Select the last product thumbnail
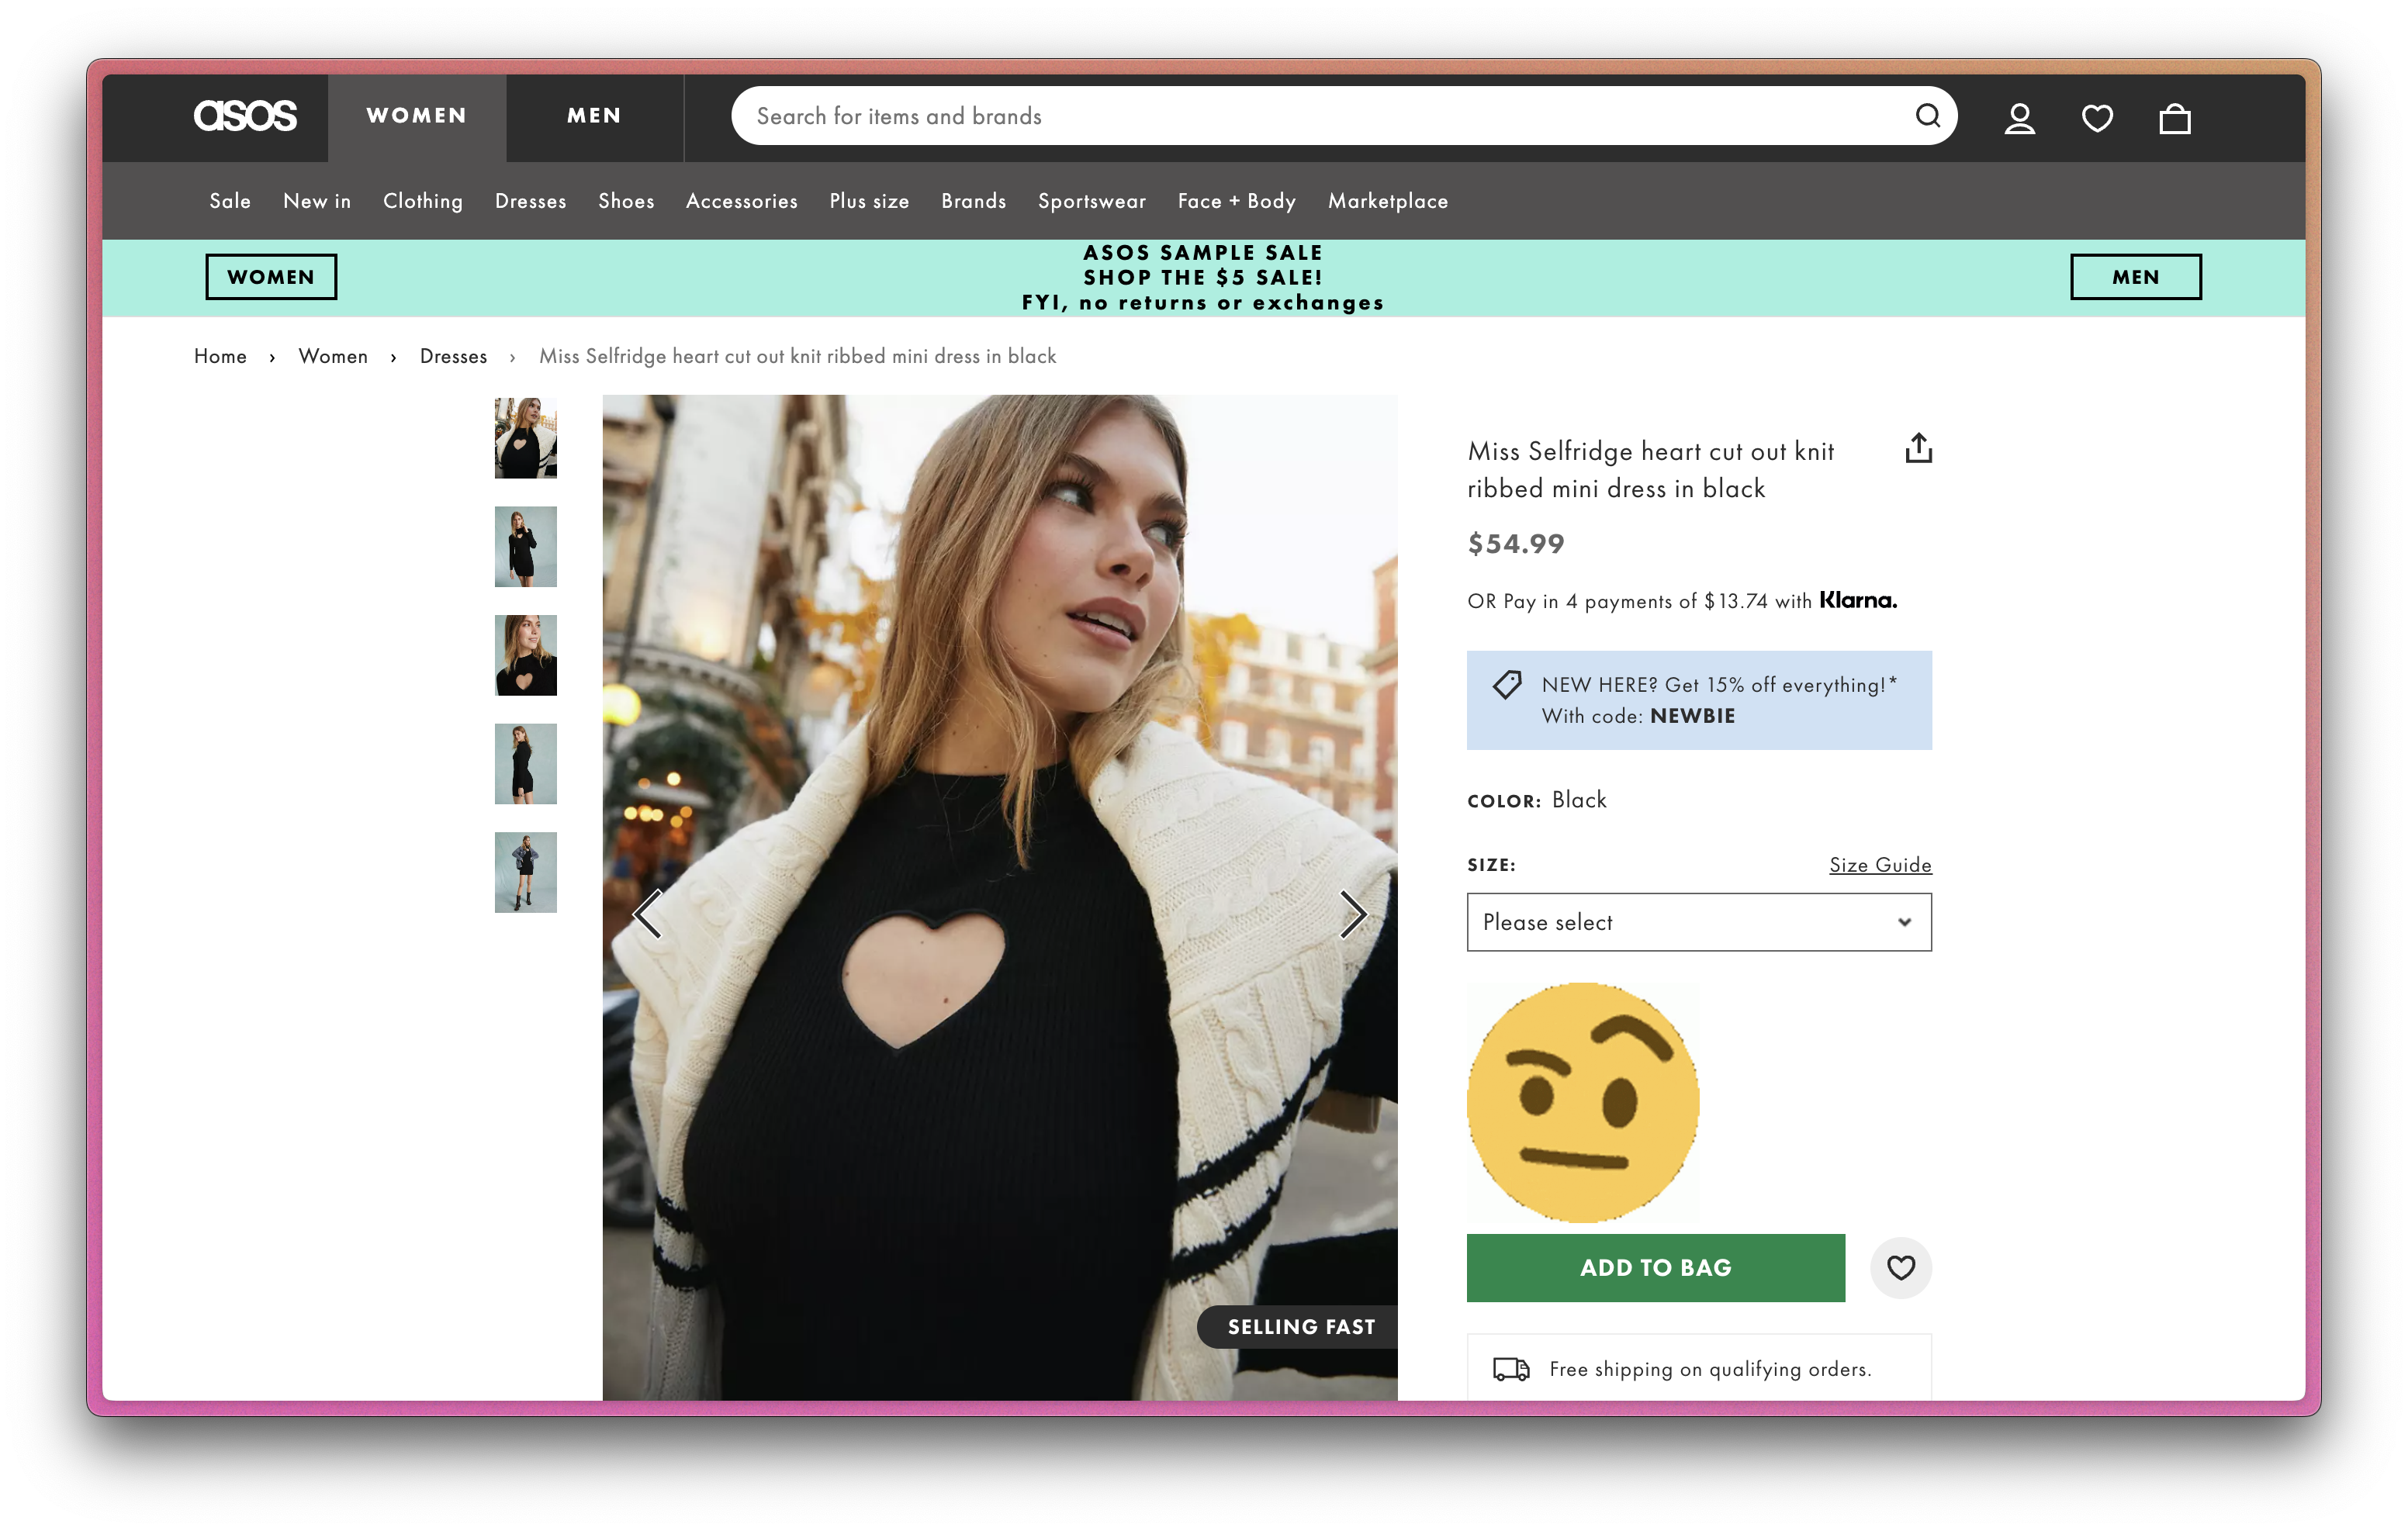The height and width of the screenshot is (1531, 2408). click(x=525, y=872)
